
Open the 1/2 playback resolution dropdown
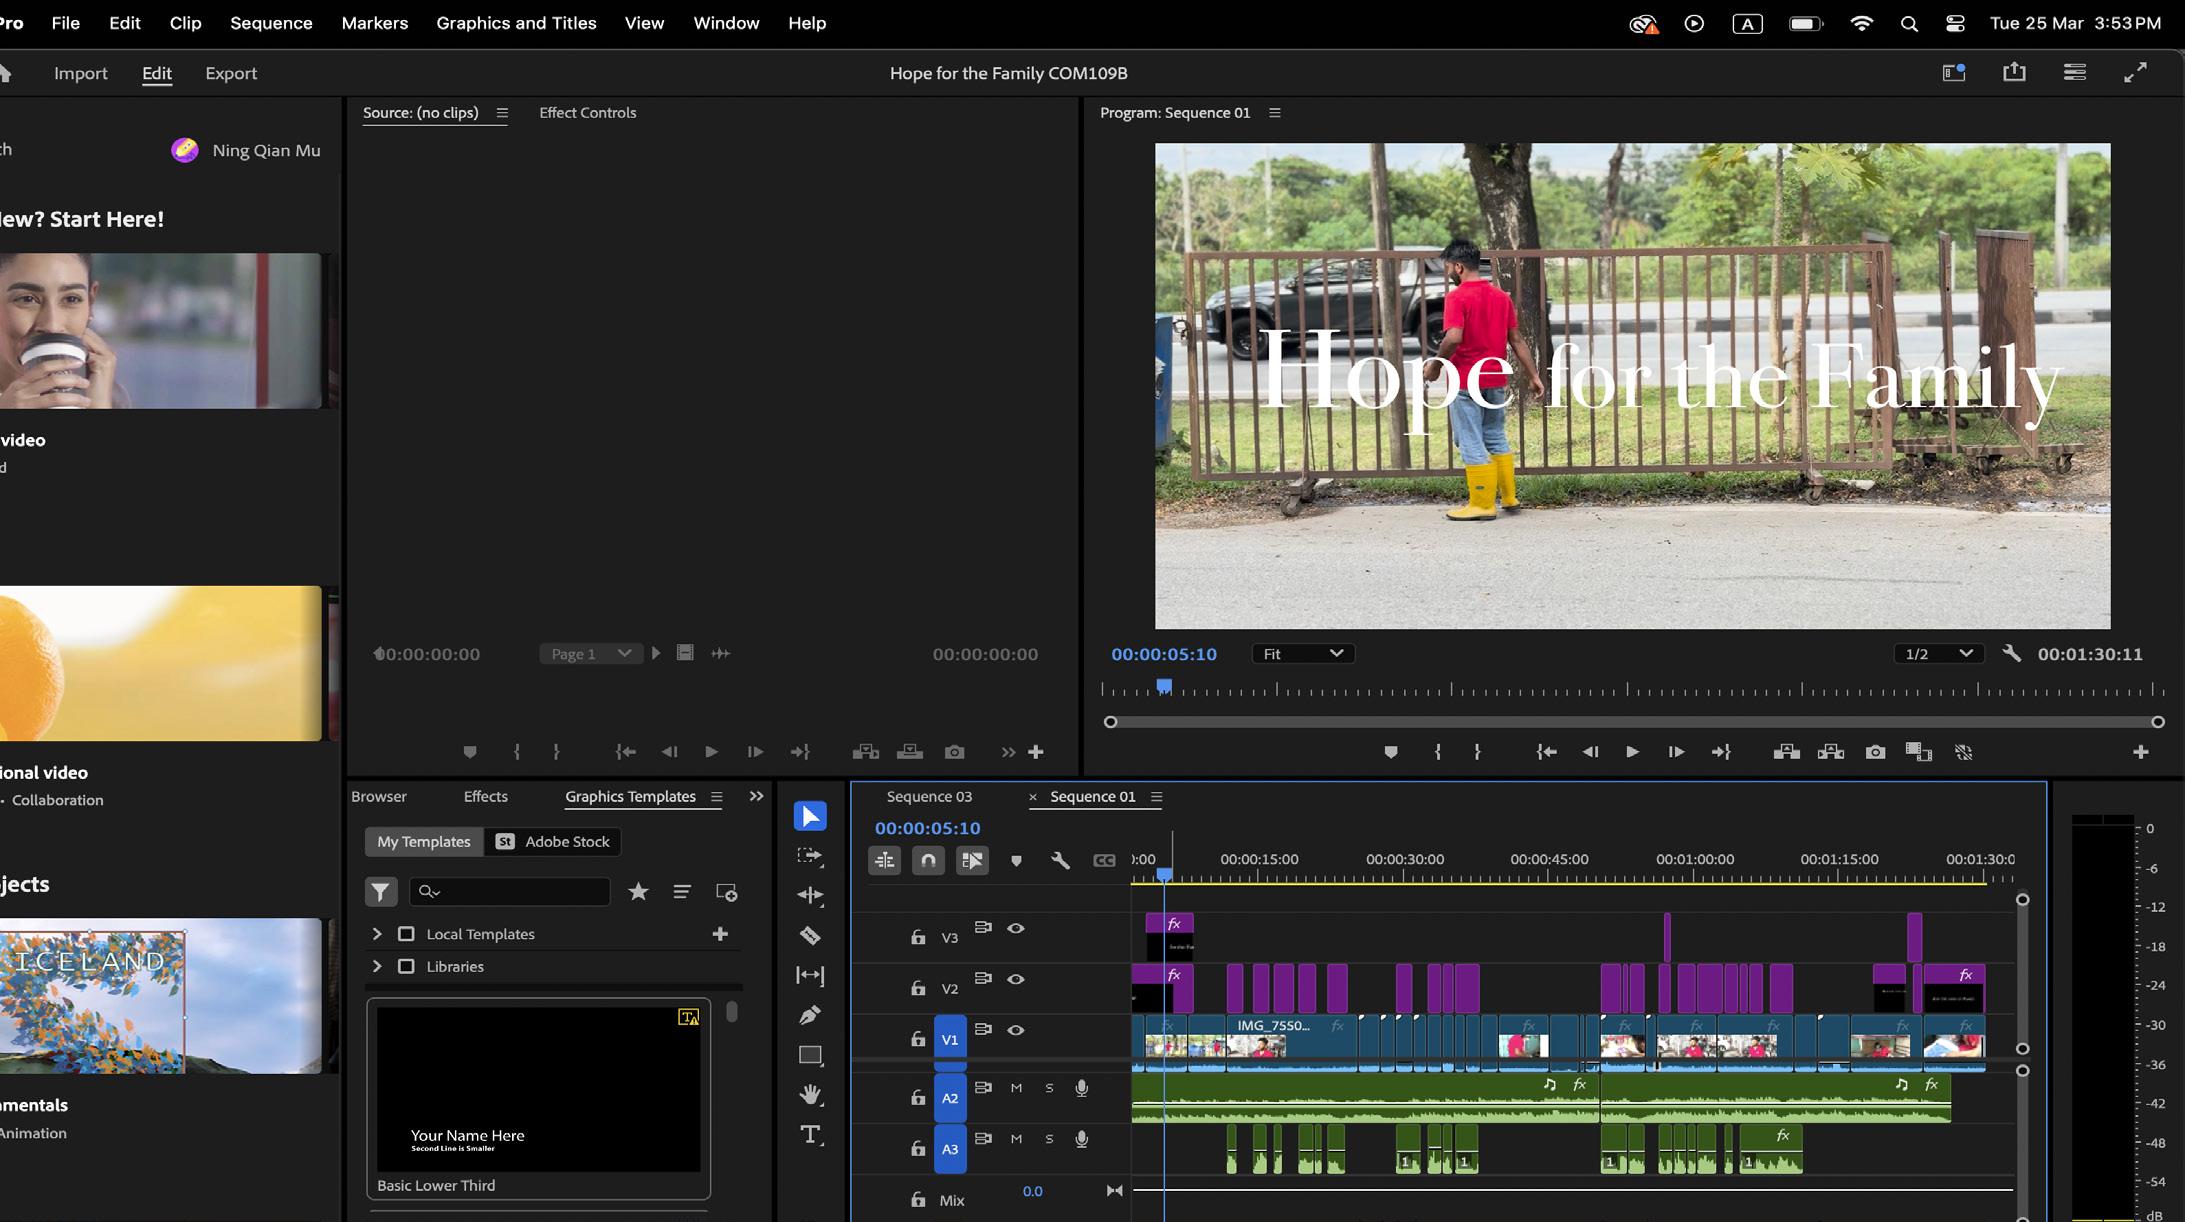(1937, 654)
